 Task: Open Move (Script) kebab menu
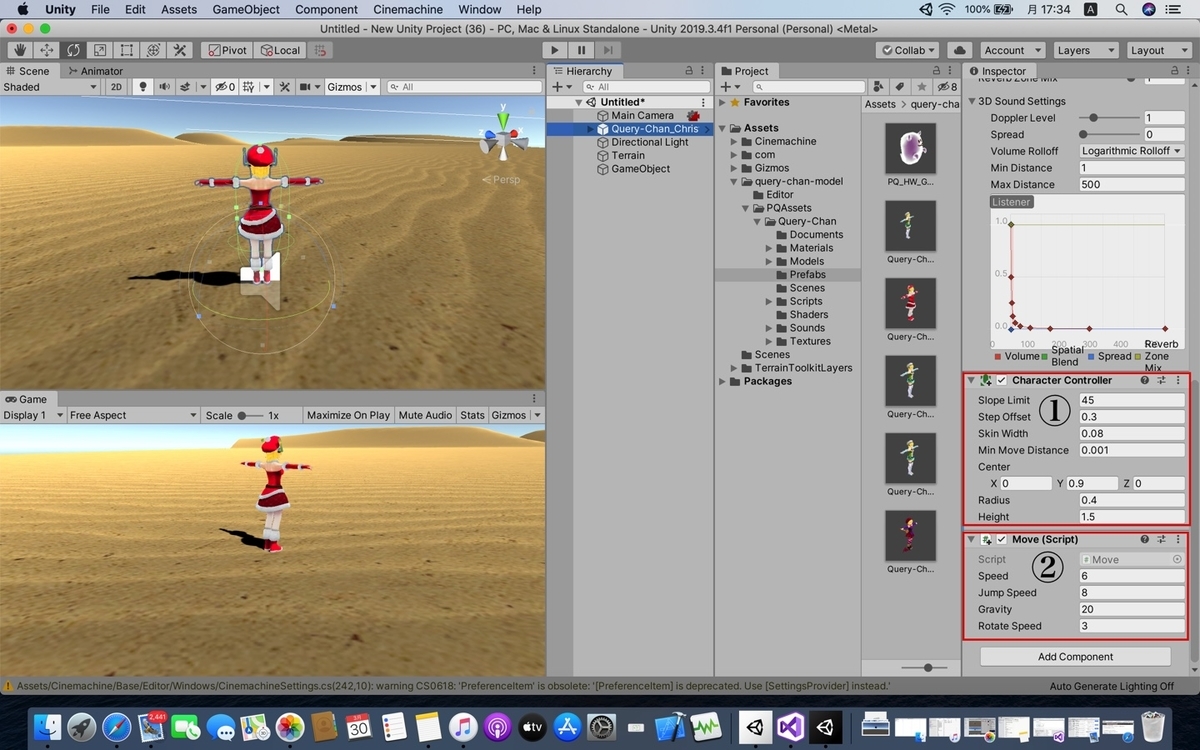(1178, 539)
